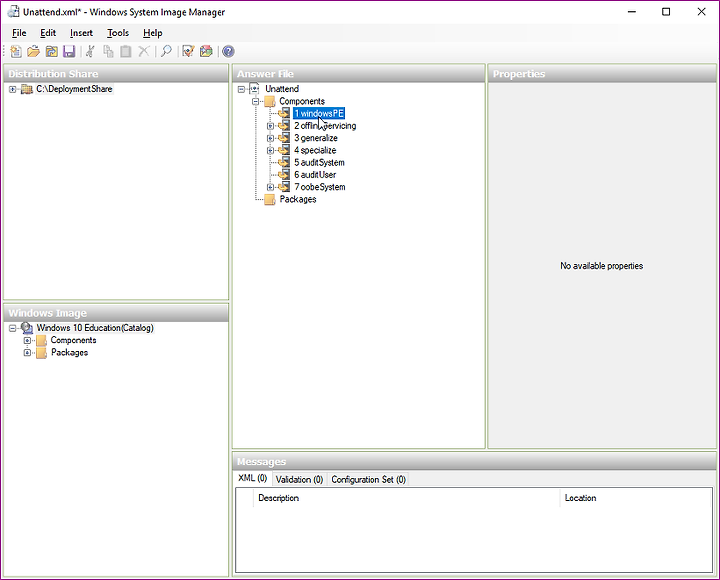Collapse the Unattend root node
Screen dimensions: 720x580
coord(242,90)
